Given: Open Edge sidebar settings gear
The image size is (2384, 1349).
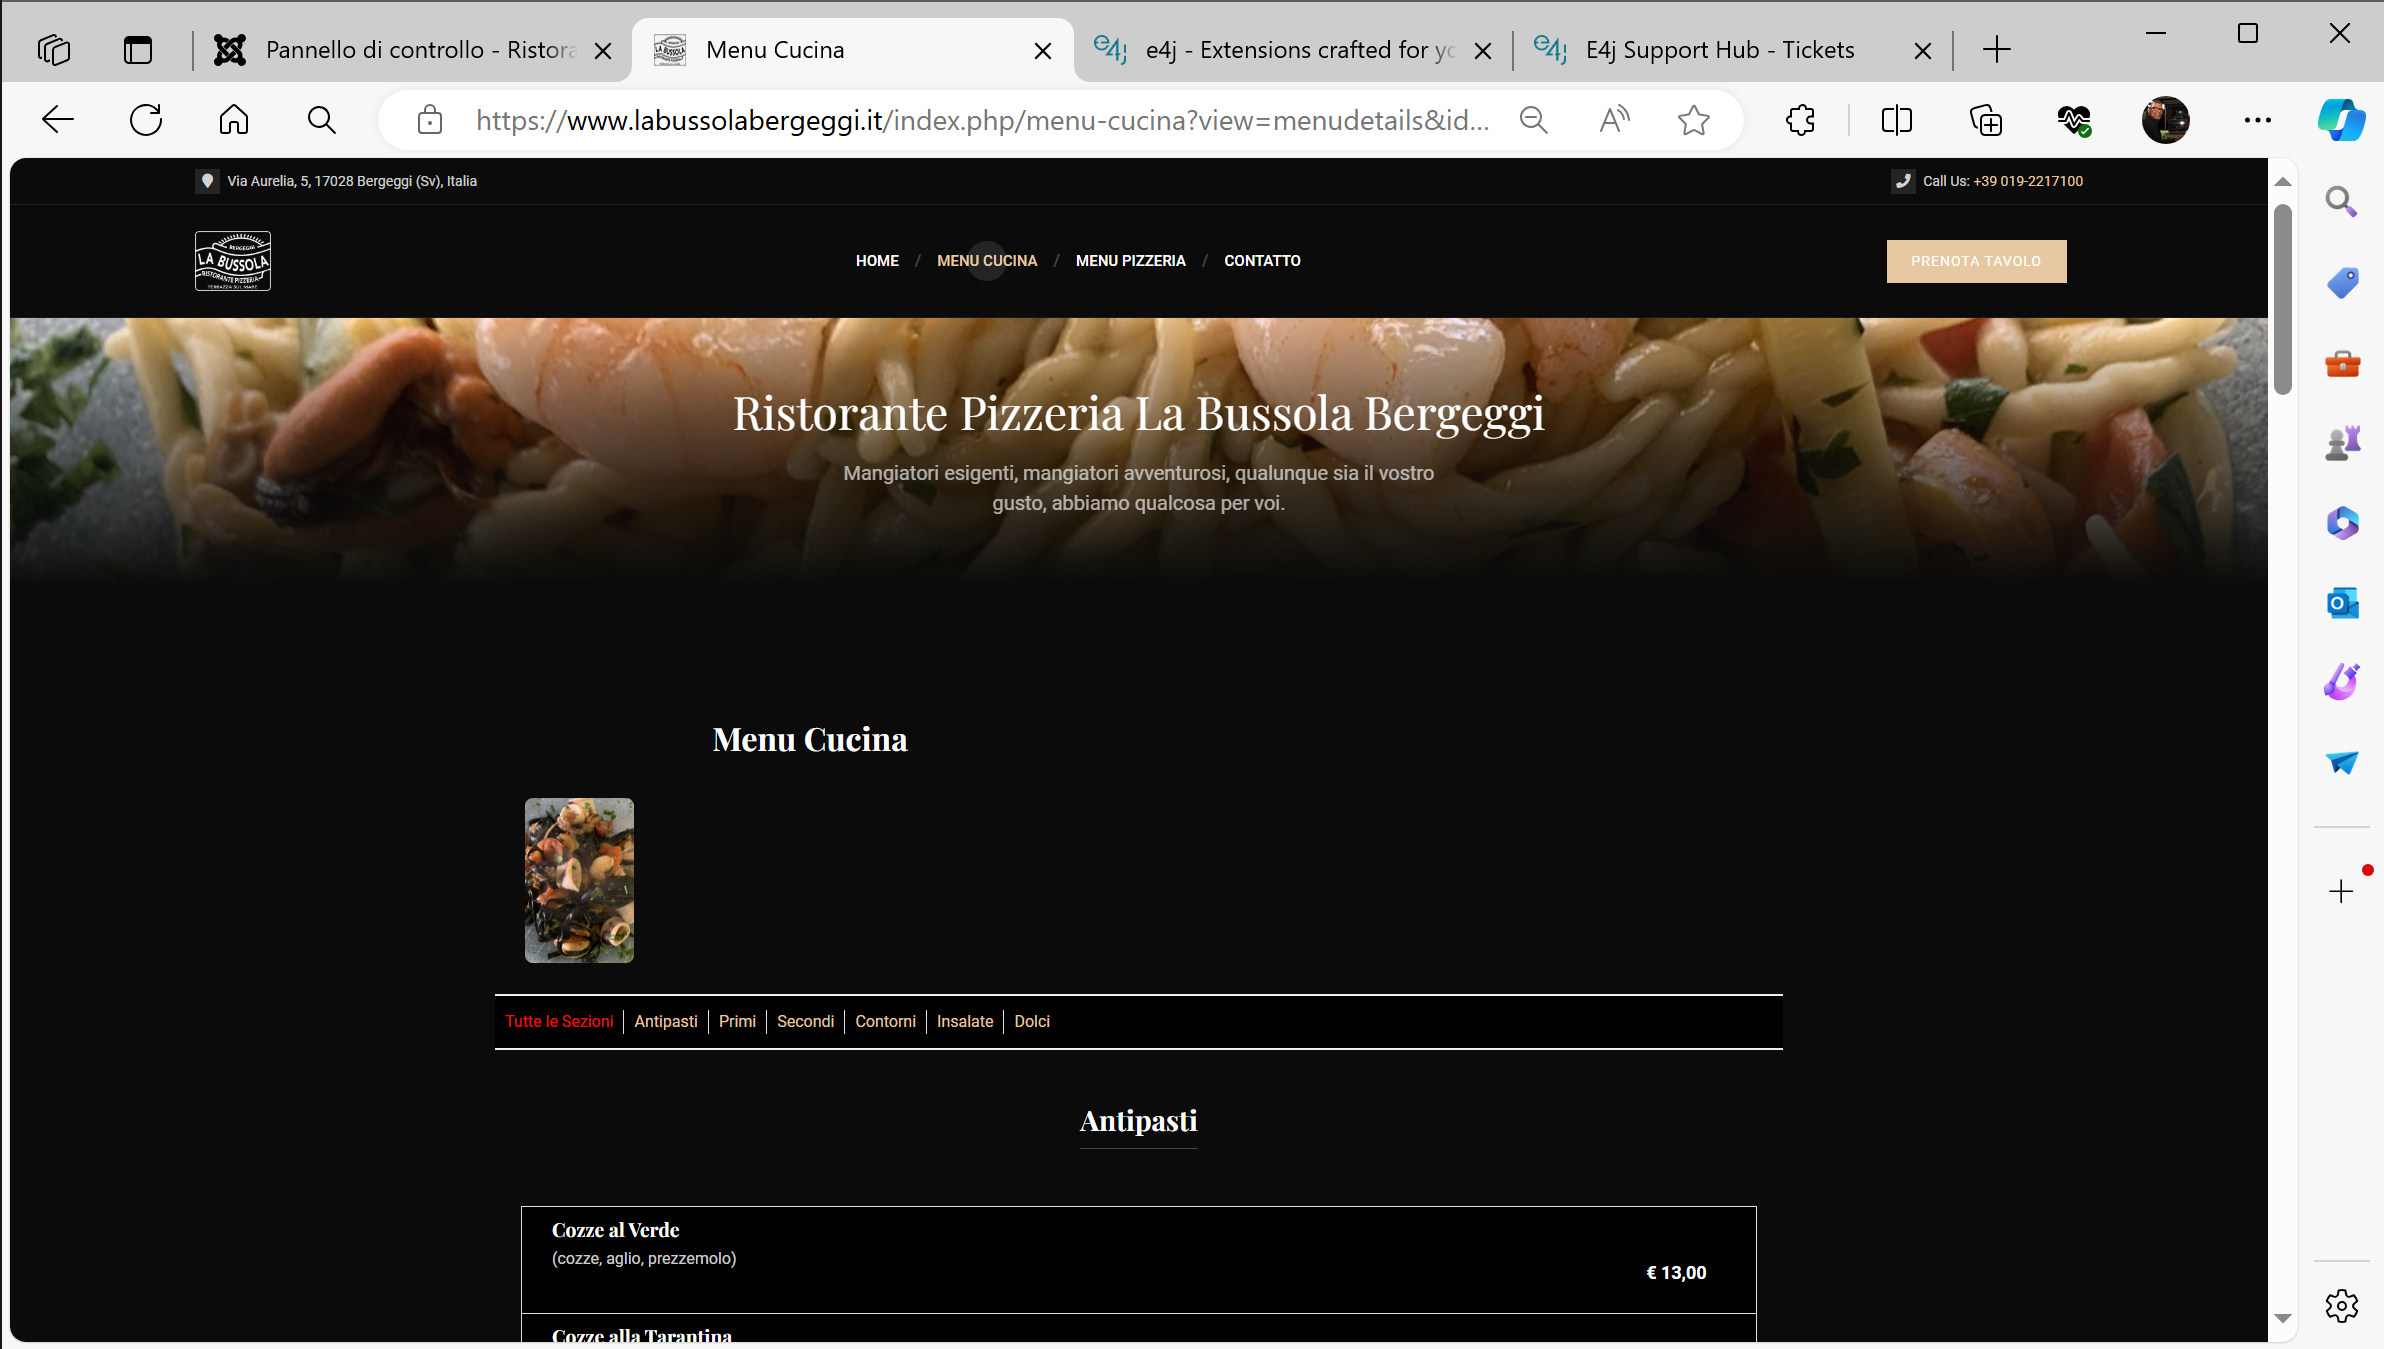Looking at the screenshot, I should pos(2341,1305).
